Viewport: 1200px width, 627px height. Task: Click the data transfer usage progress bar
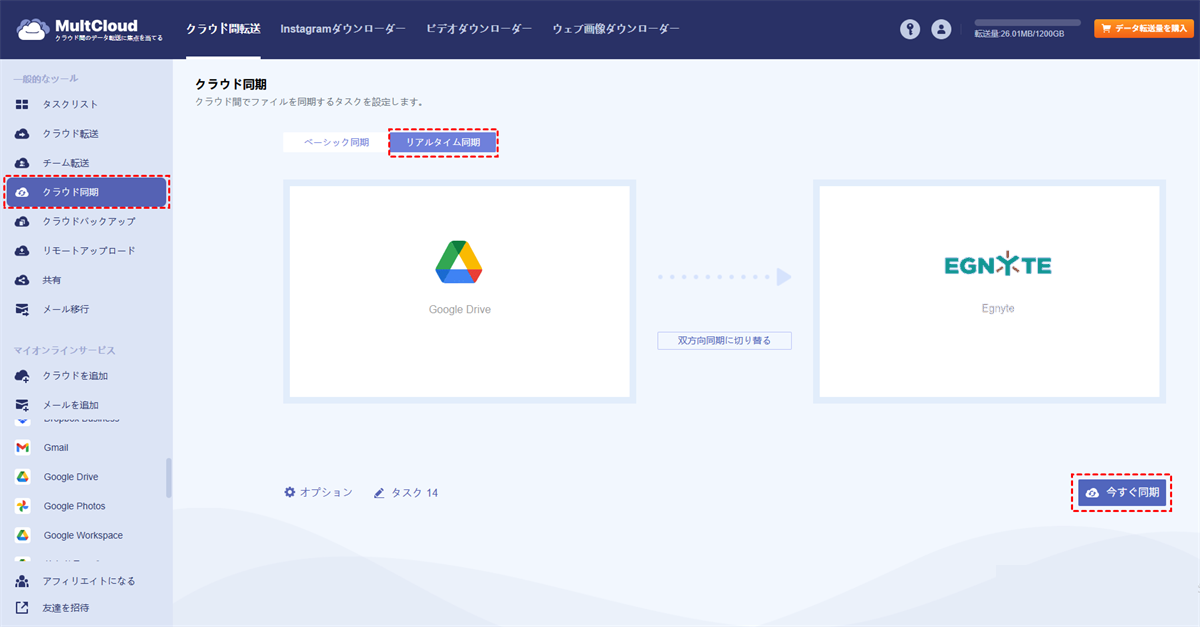[x=1027, y=22]
